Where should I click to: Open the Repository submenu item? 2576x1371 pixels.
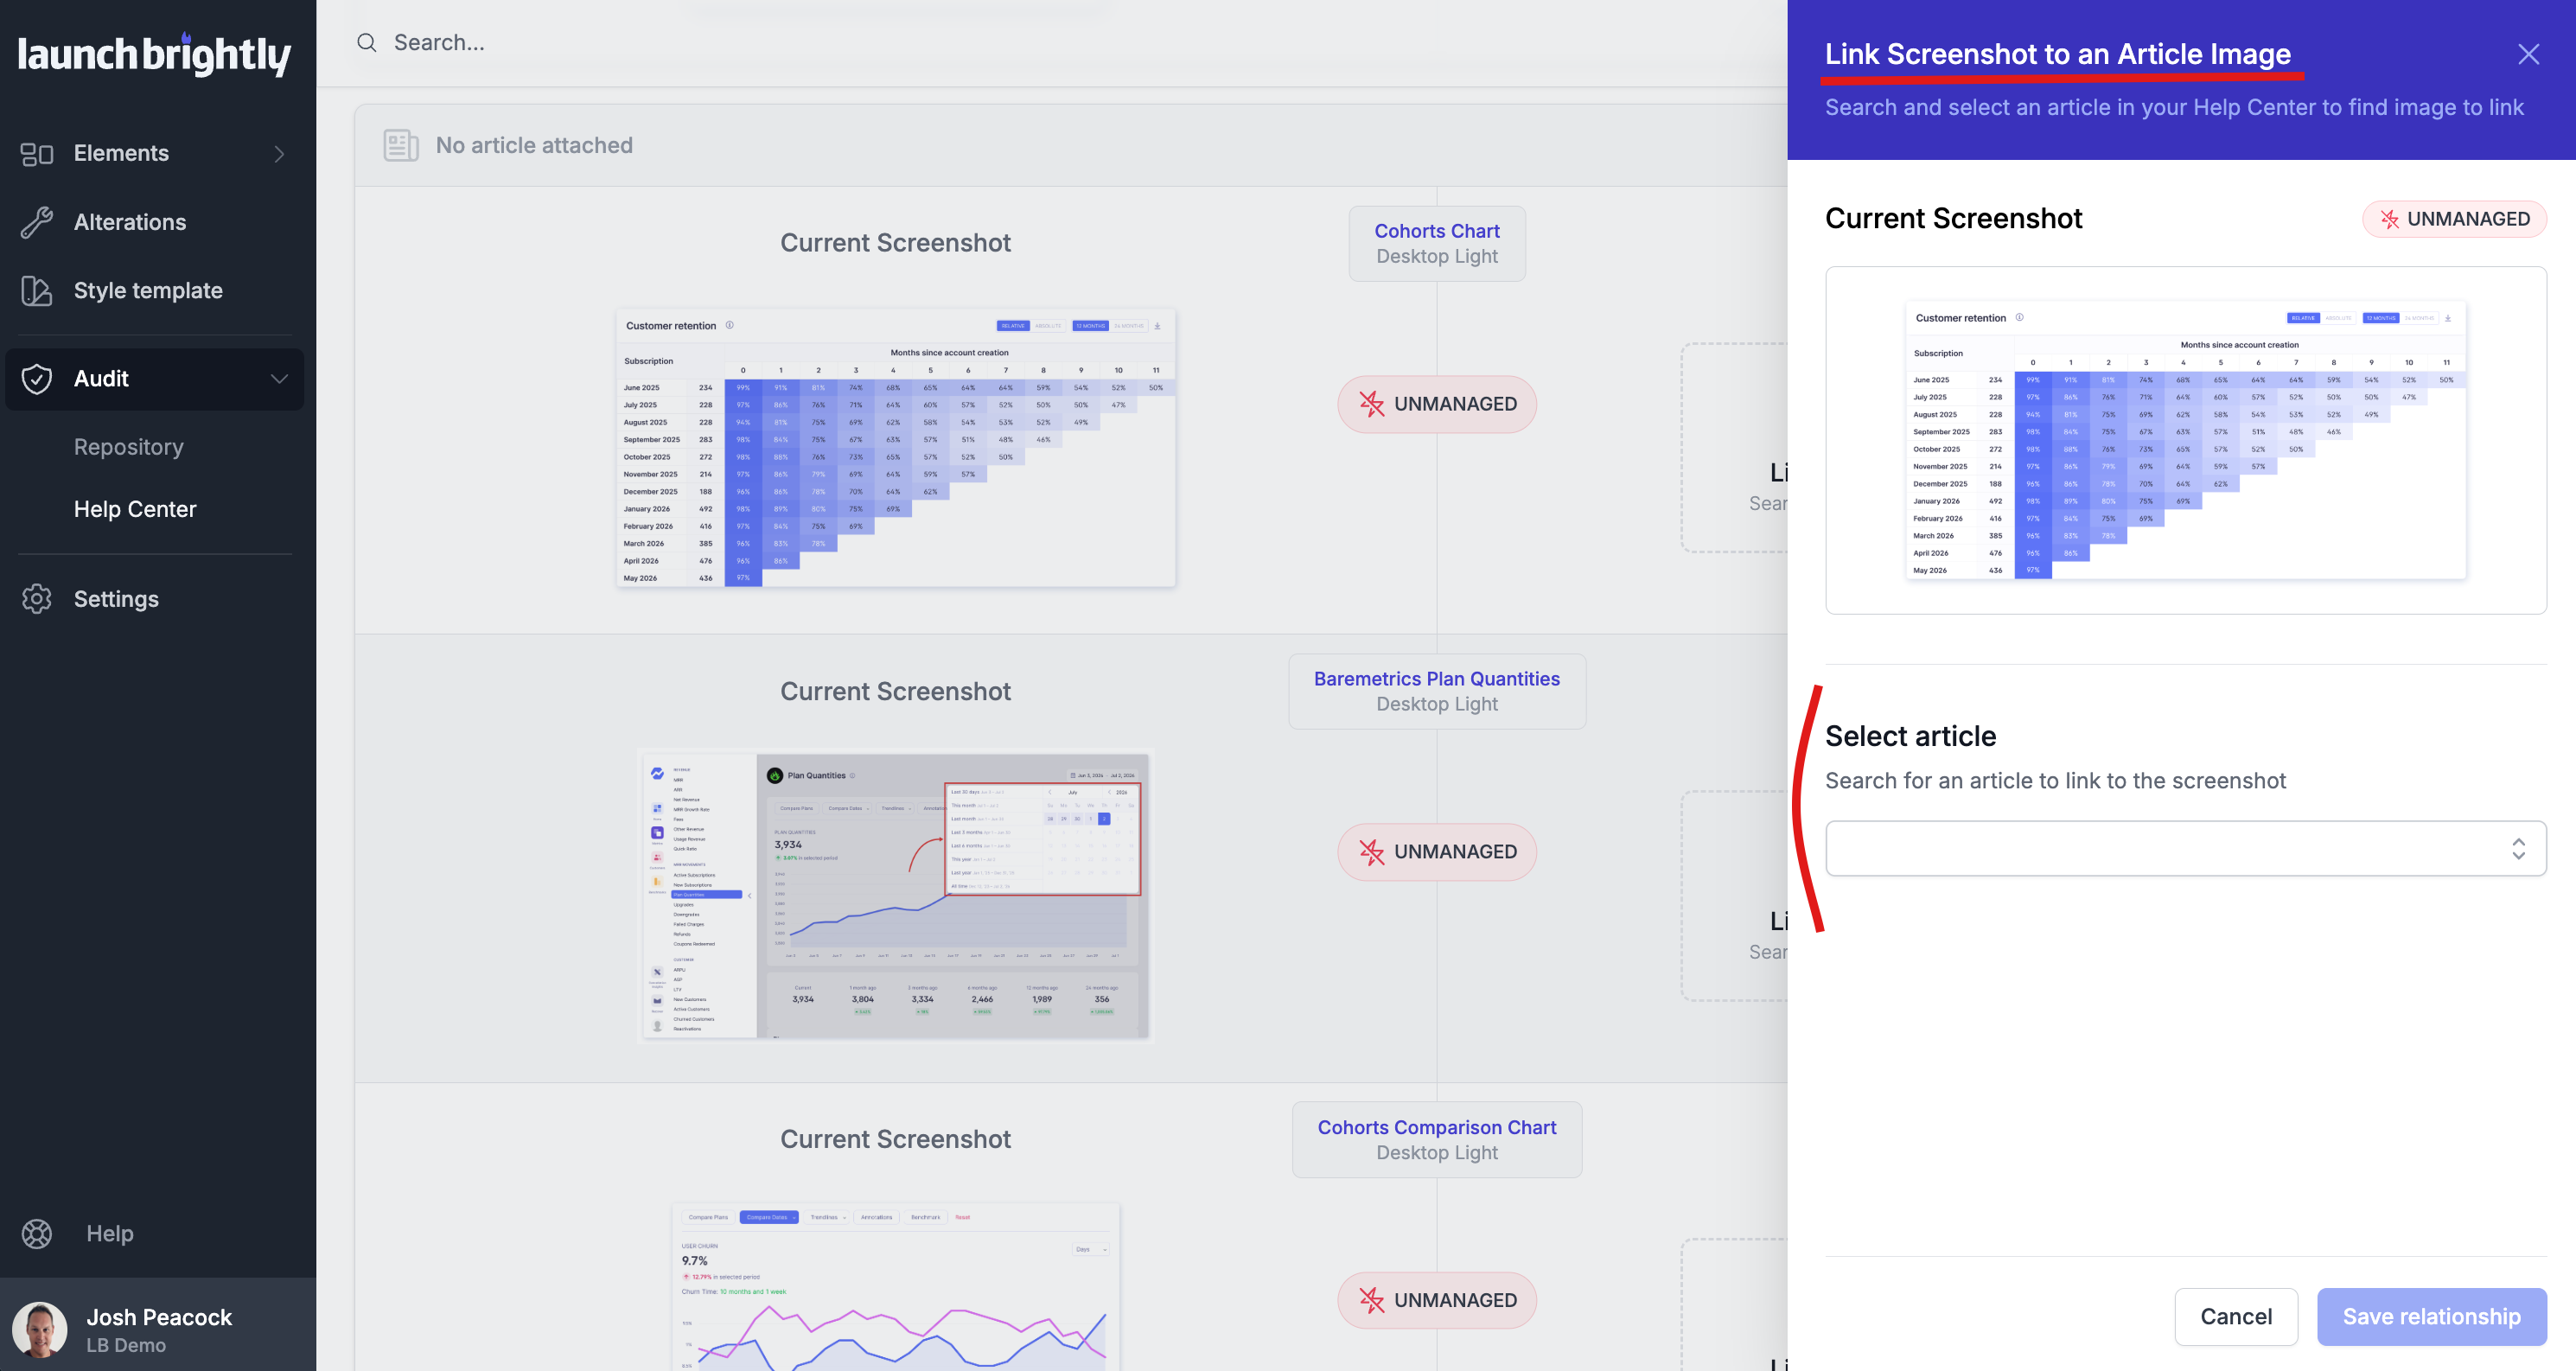[x=129, y=447]
